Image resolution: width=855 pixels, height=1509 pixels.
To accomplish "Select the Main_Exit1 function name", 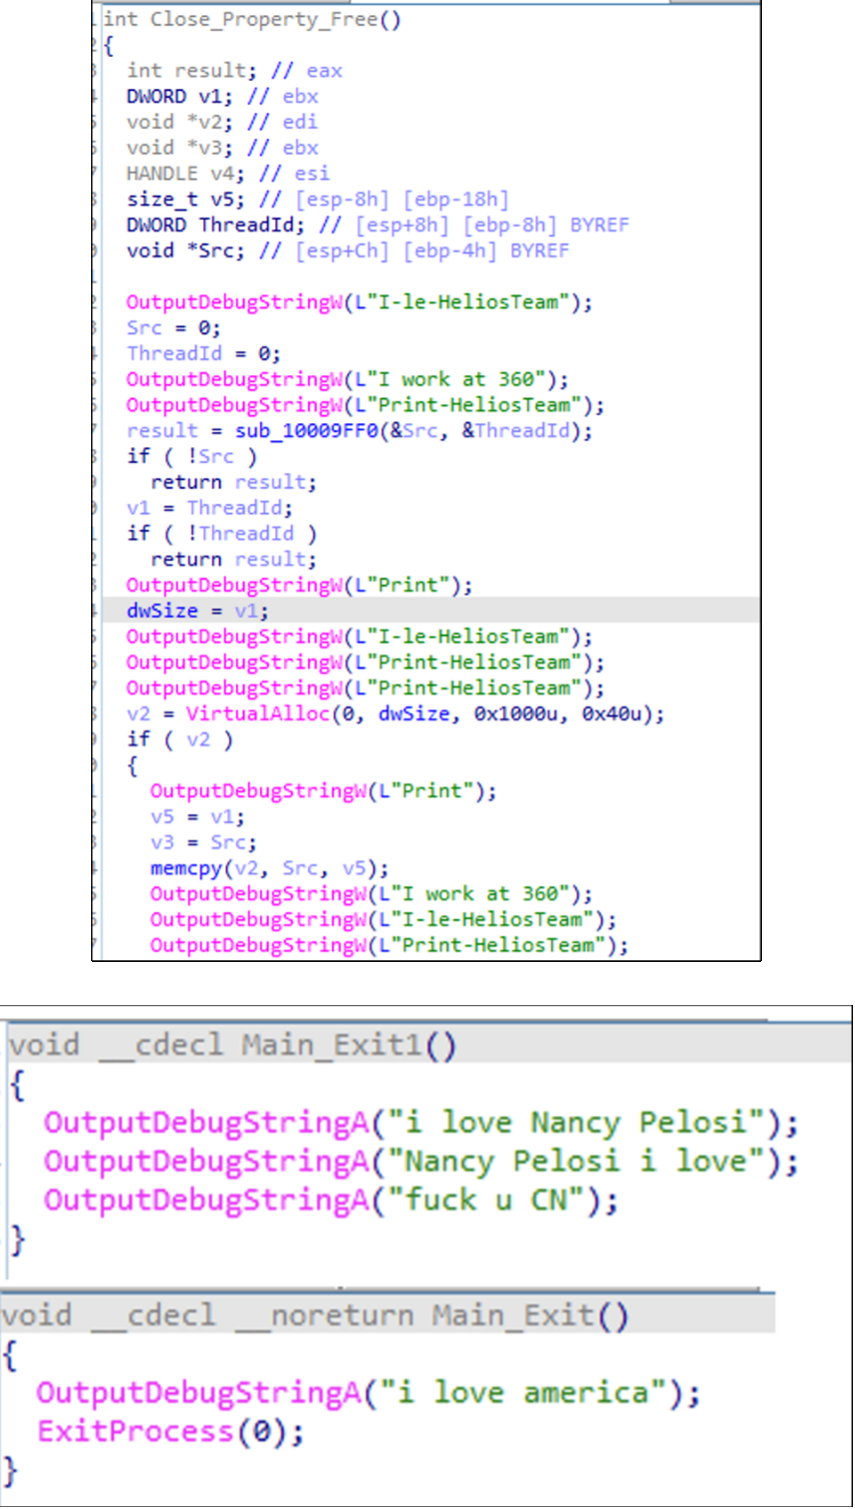I will (x=333, y=1046).
